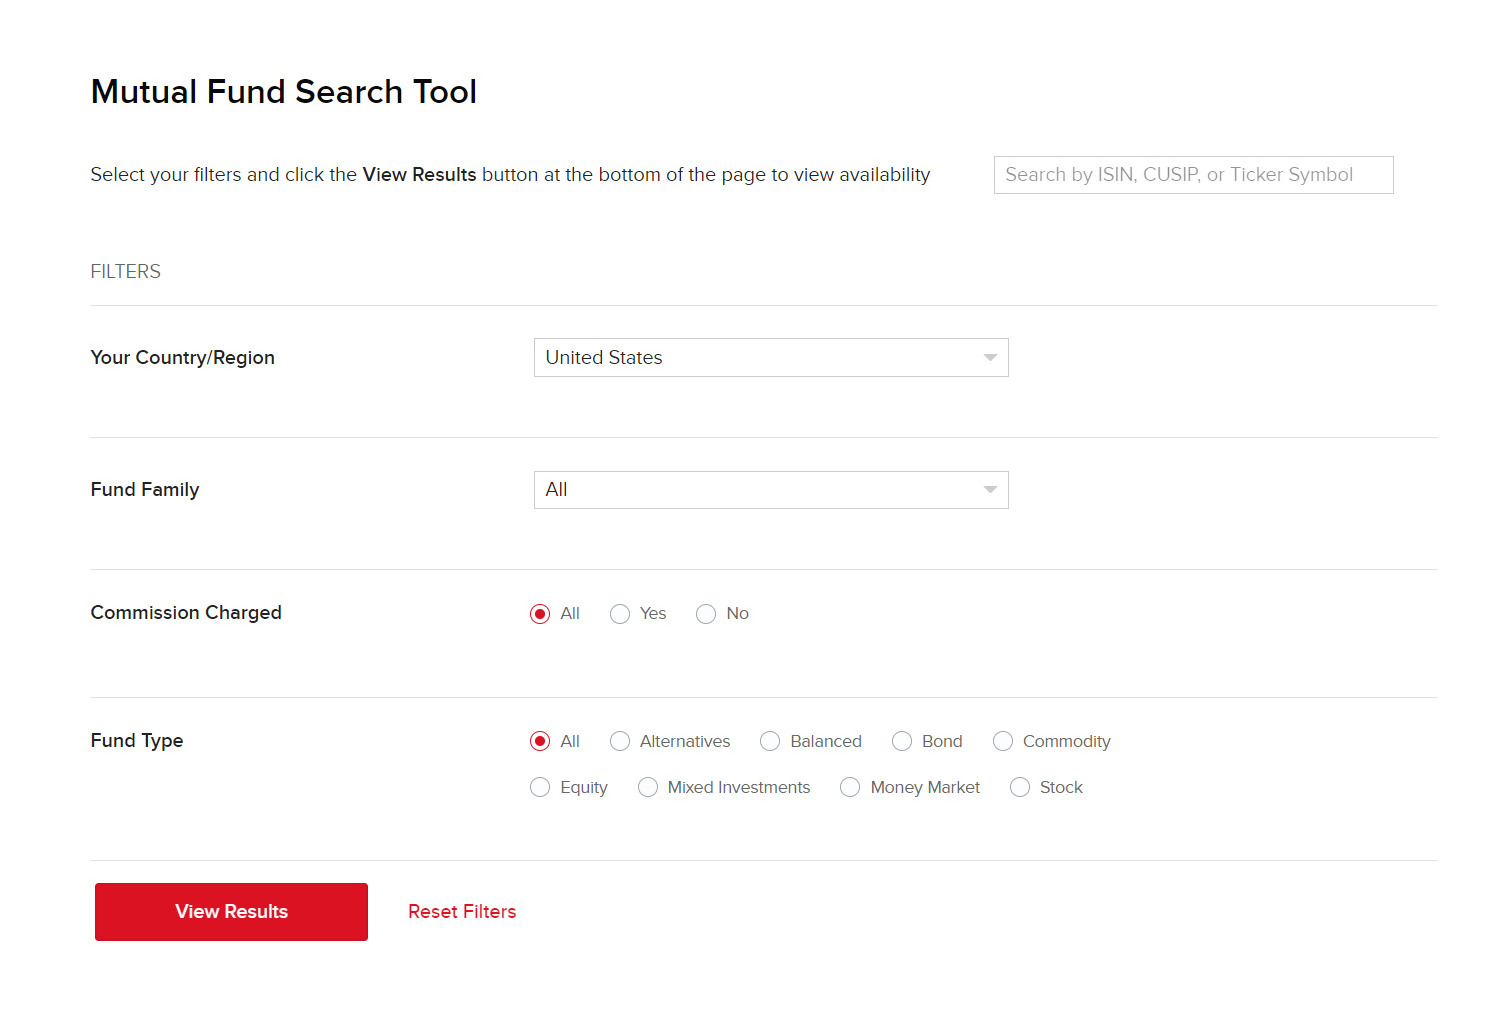Select Commodity fund type option

(x=1003, y=741)
